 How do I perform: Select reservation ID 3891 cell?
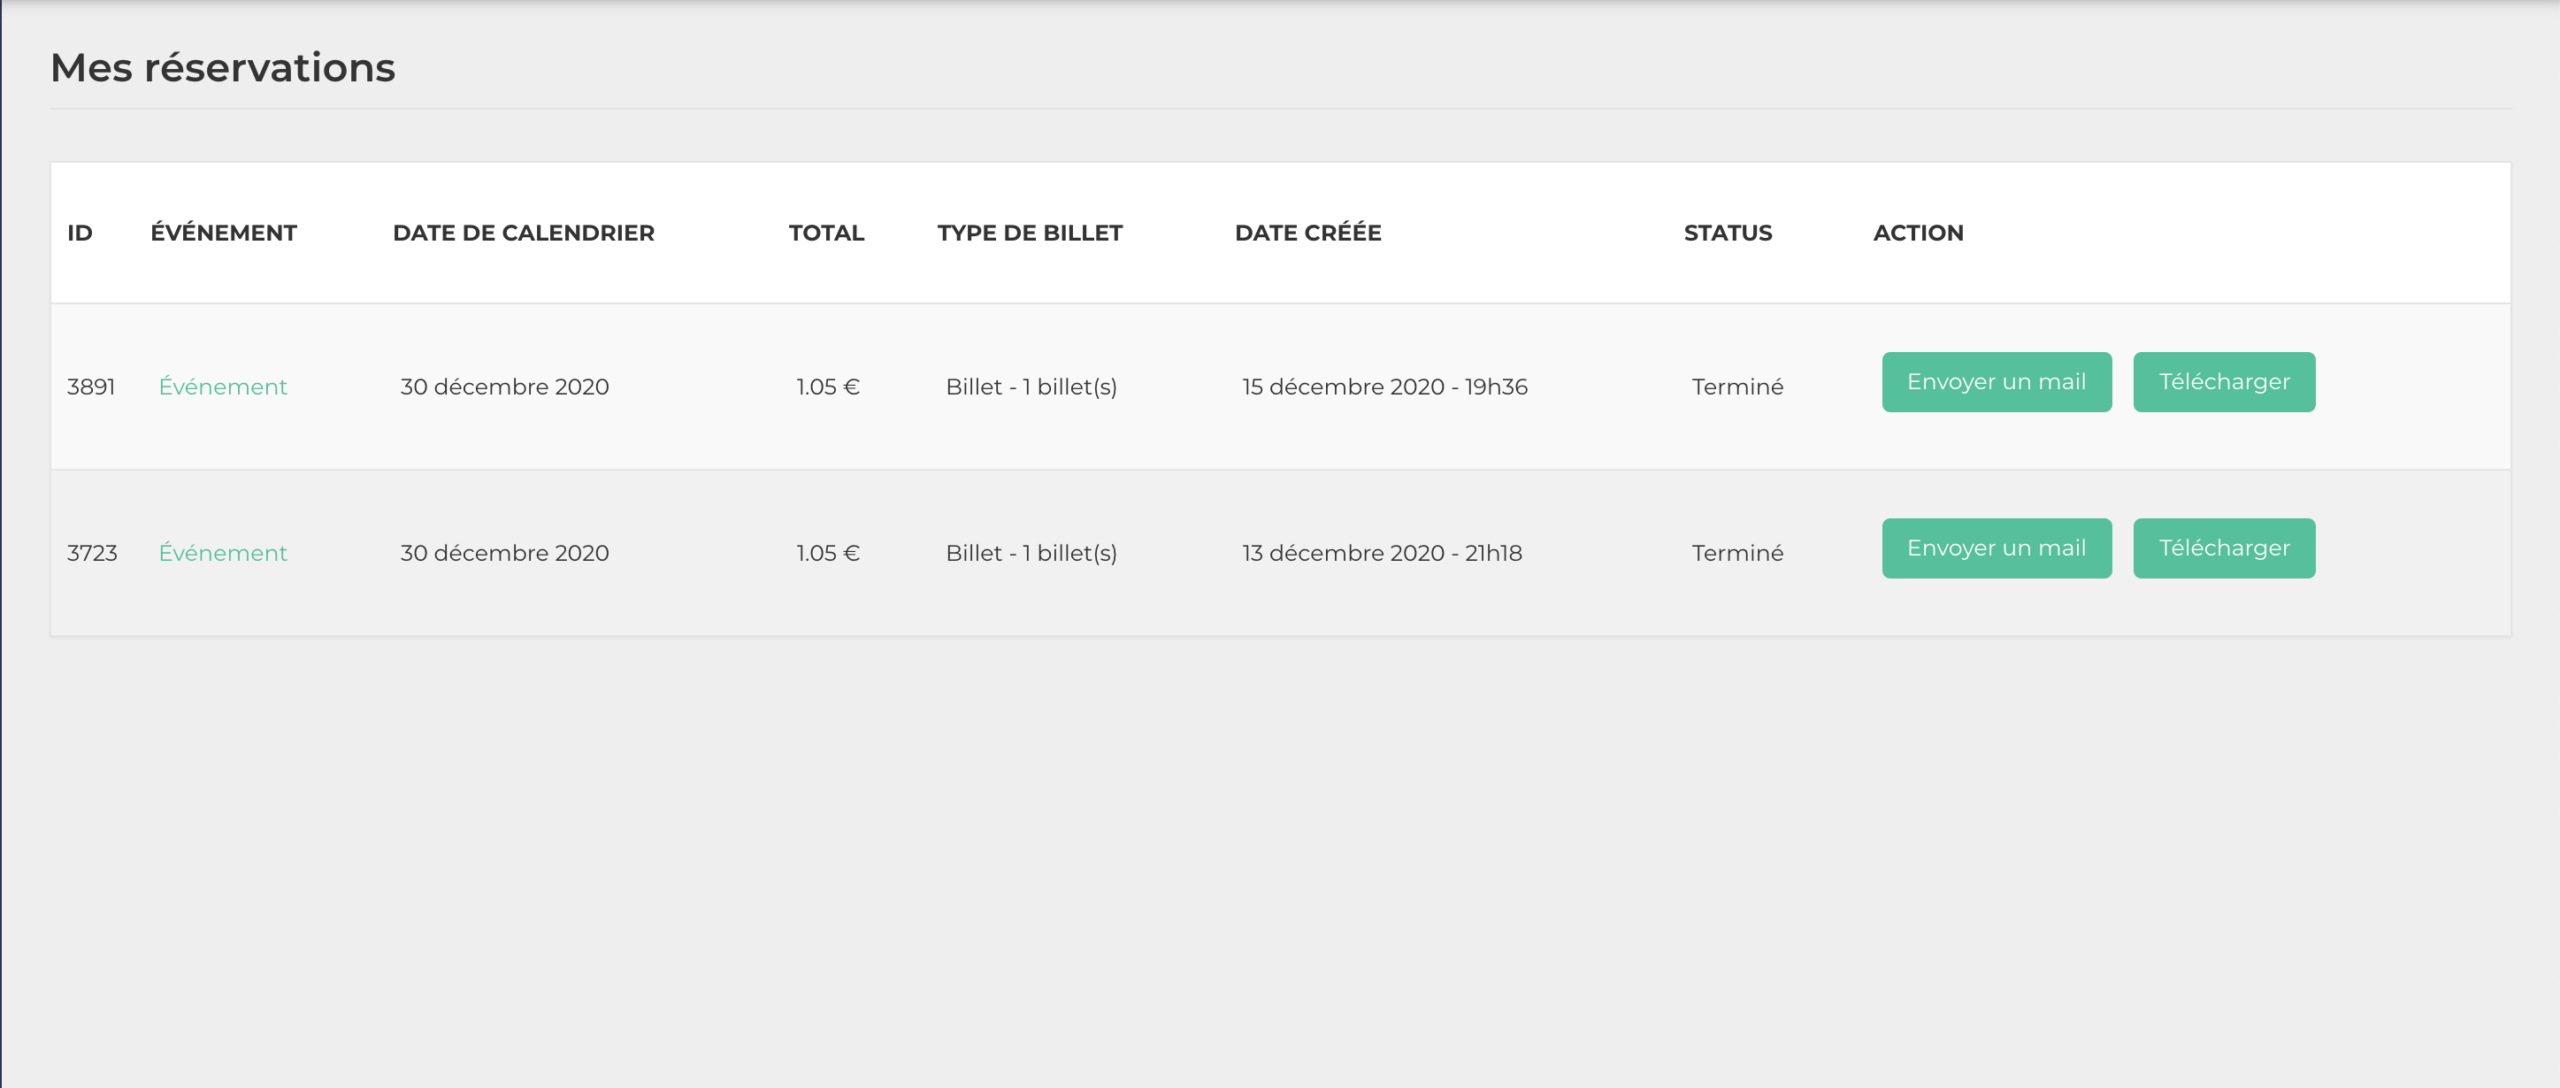click(x=91, y=387)
